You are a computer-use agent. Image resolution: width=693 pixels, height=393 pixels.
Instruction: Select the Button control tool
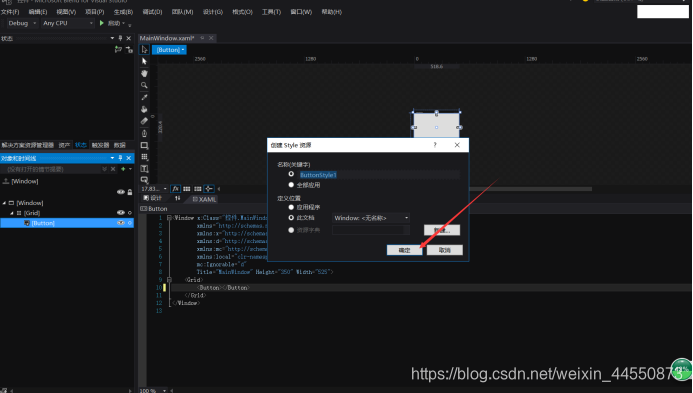(144, 179)
